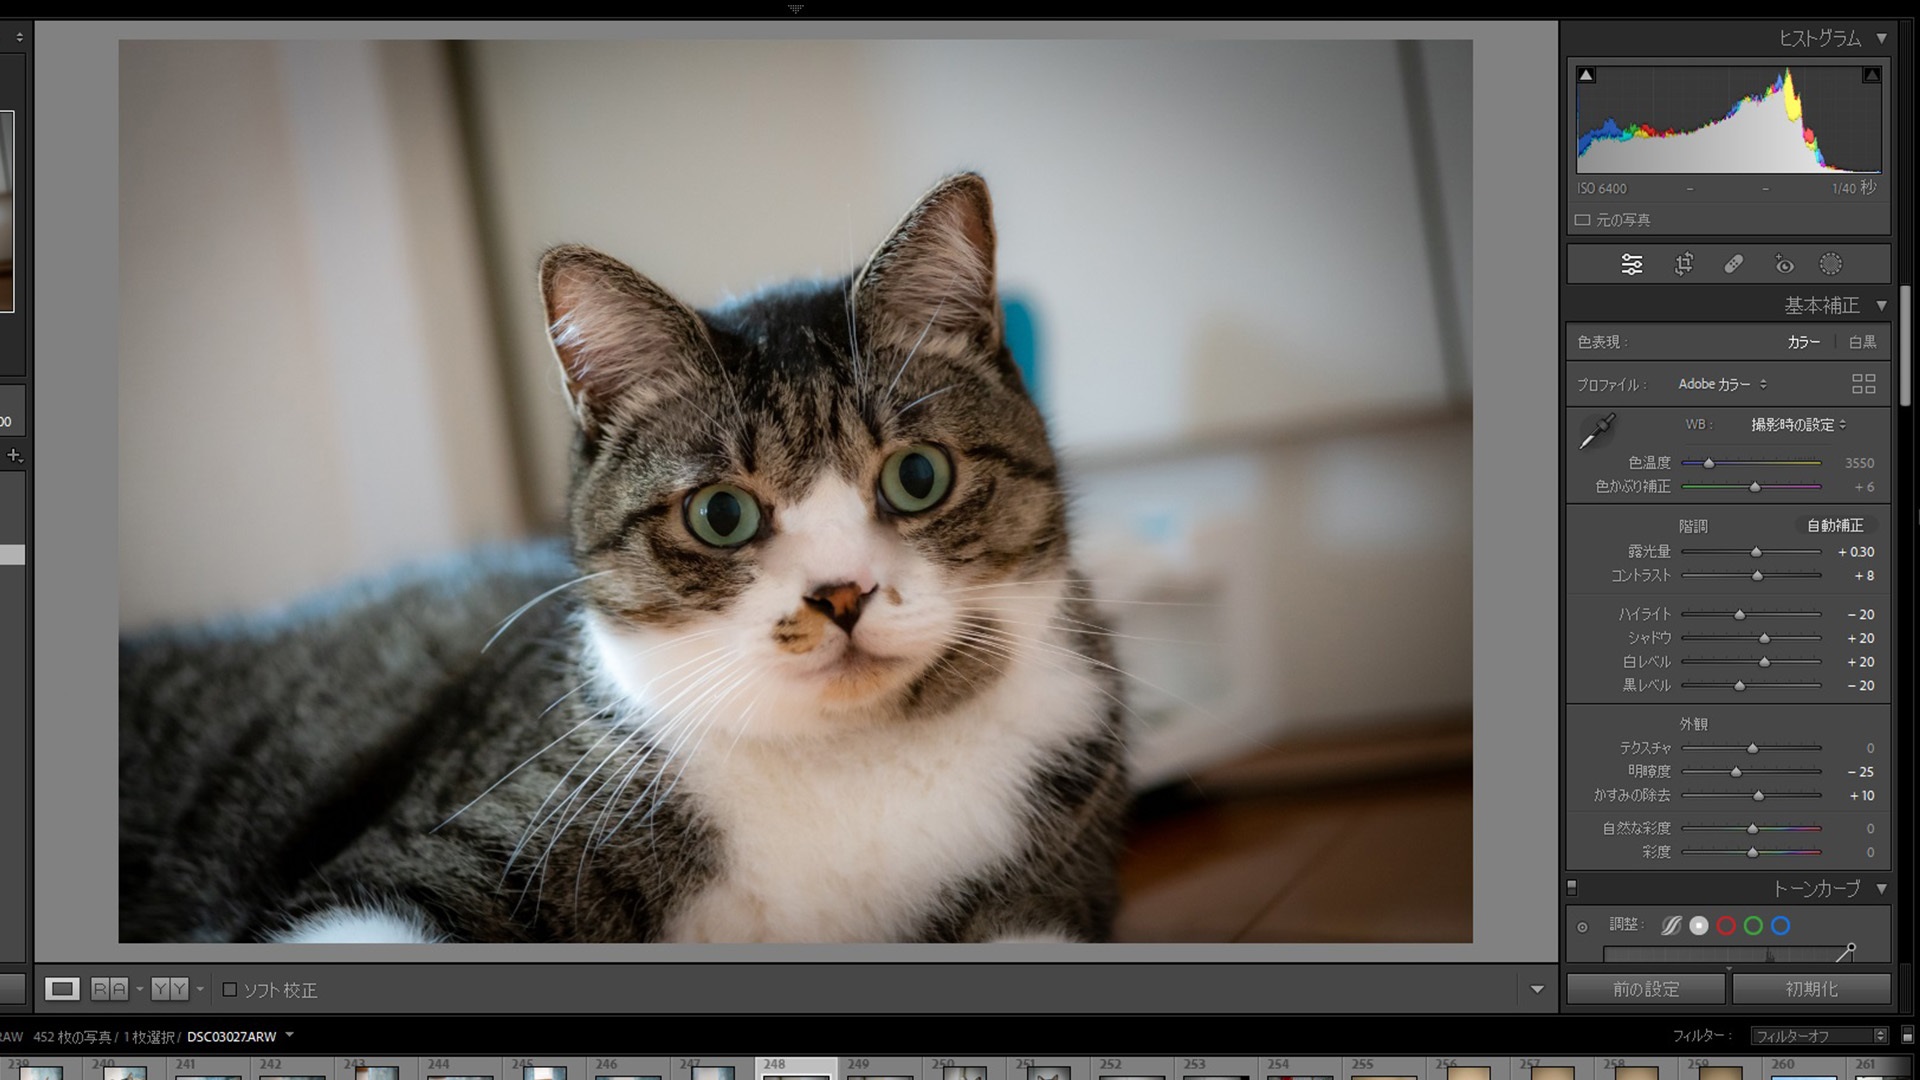Screen dimensions: 1920x1080
Task: Select the Red eye correction tool
Action: [1784, 264]
